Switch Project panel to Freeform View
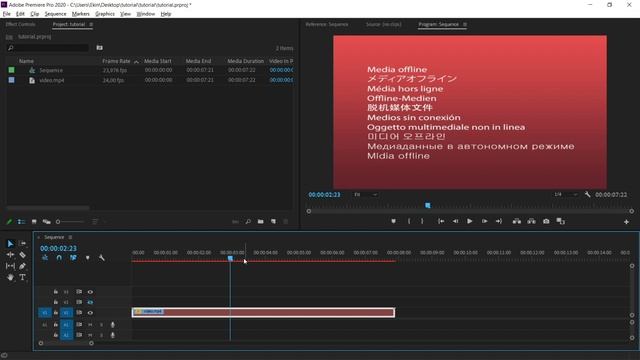640x360 pixels. tap(47, 222)
